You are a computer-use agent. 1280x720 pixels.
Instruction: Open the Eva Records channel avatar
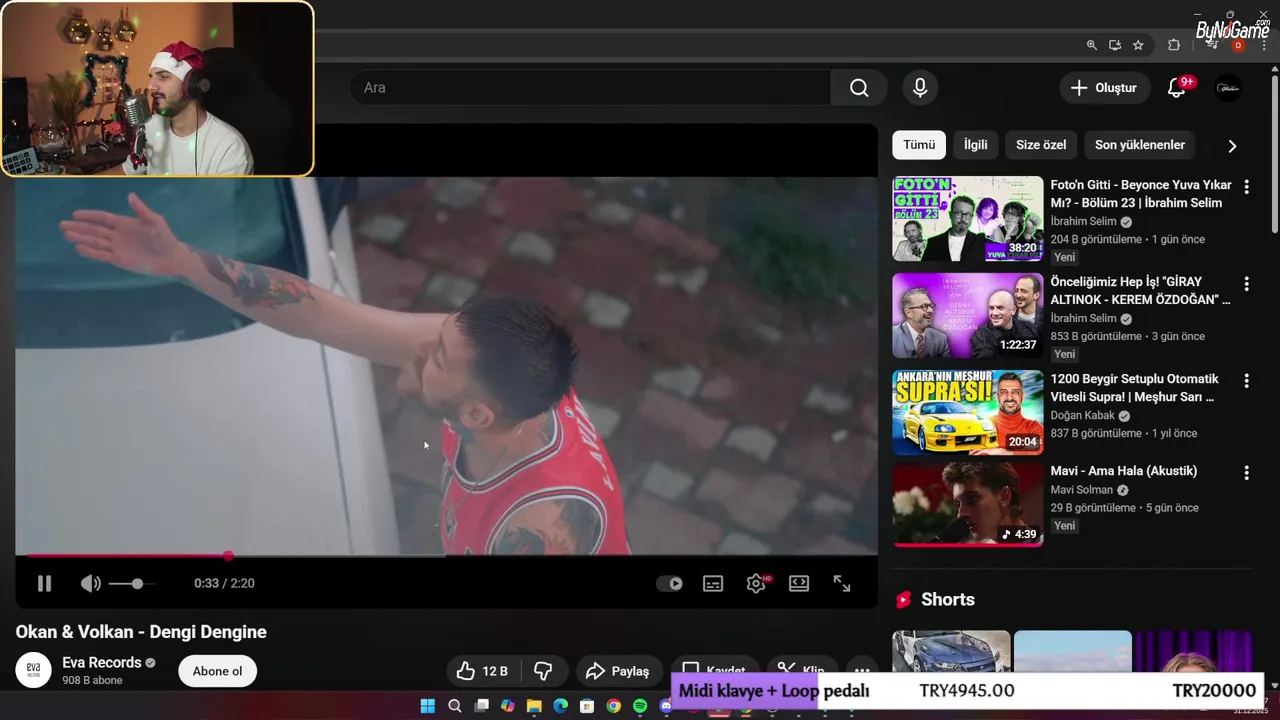(x=33, y=670)
